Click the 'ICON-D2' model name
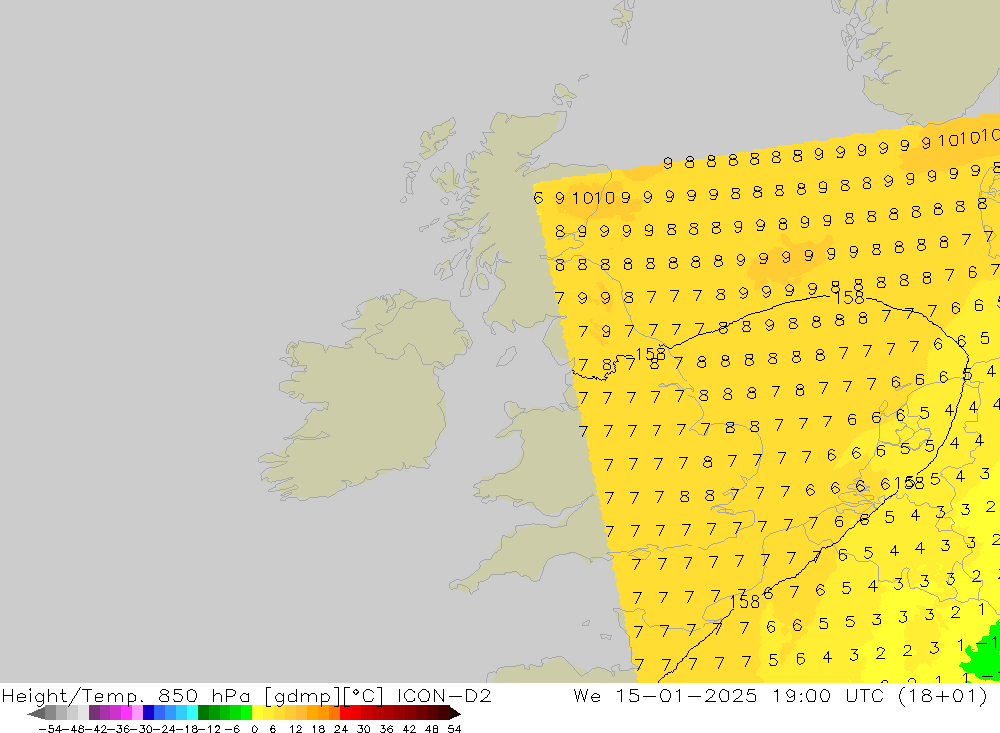 (444, 695)
